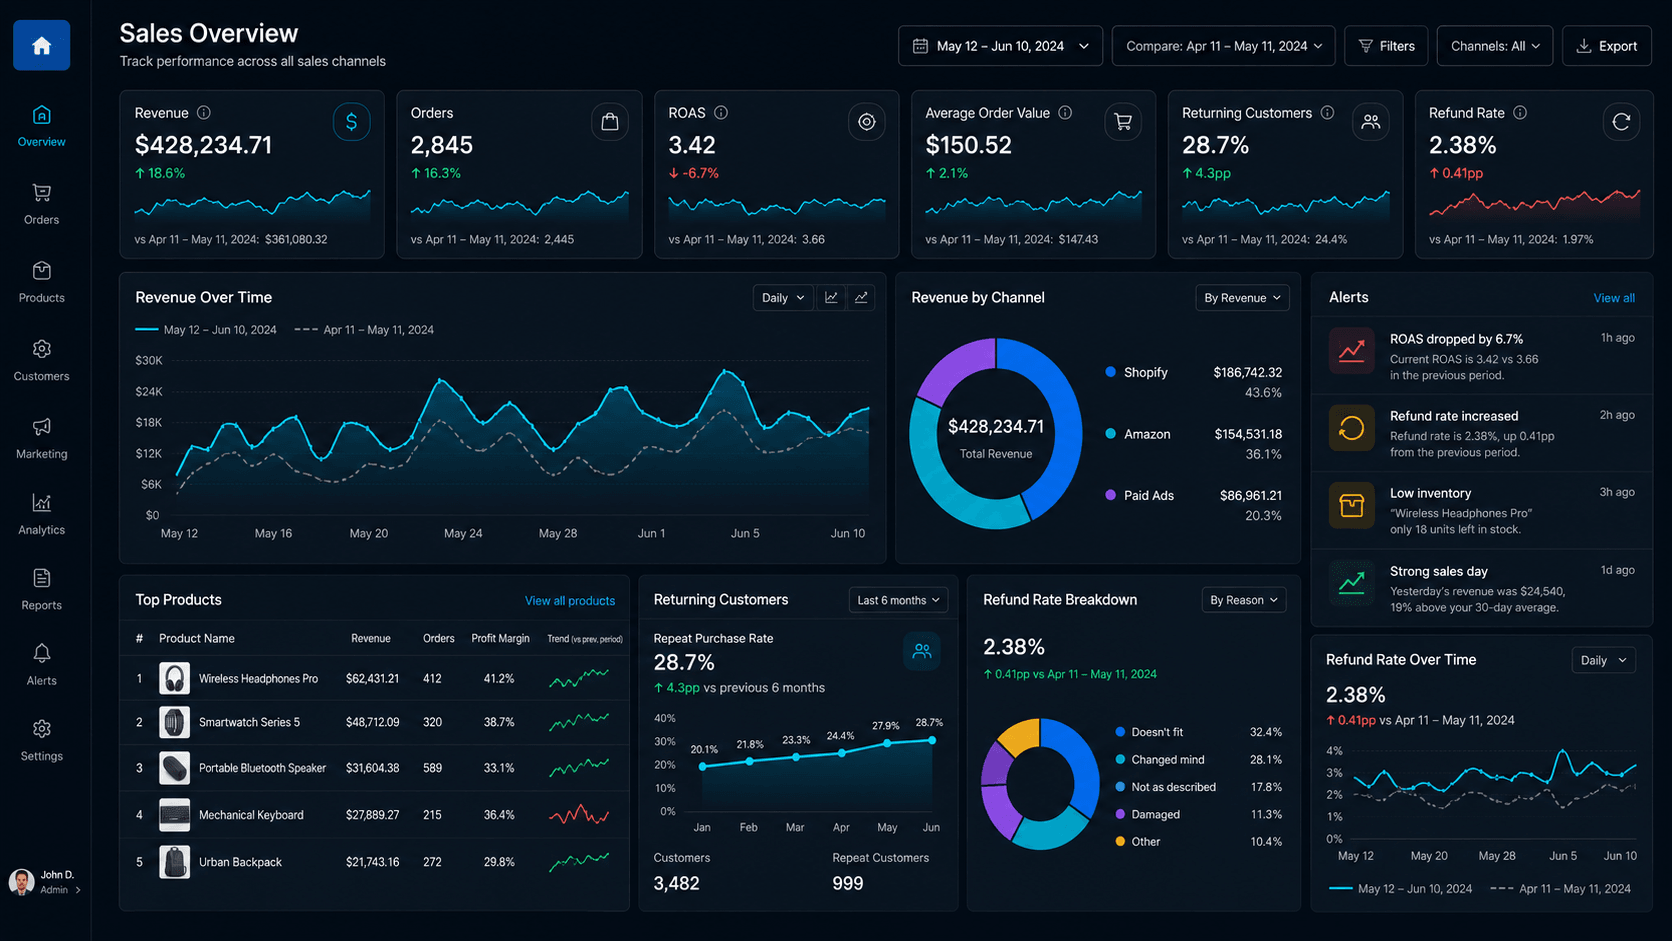The image size is (1672, 941).
Task: Expand the John D. Admin account chevron
Action: point(78,890)
